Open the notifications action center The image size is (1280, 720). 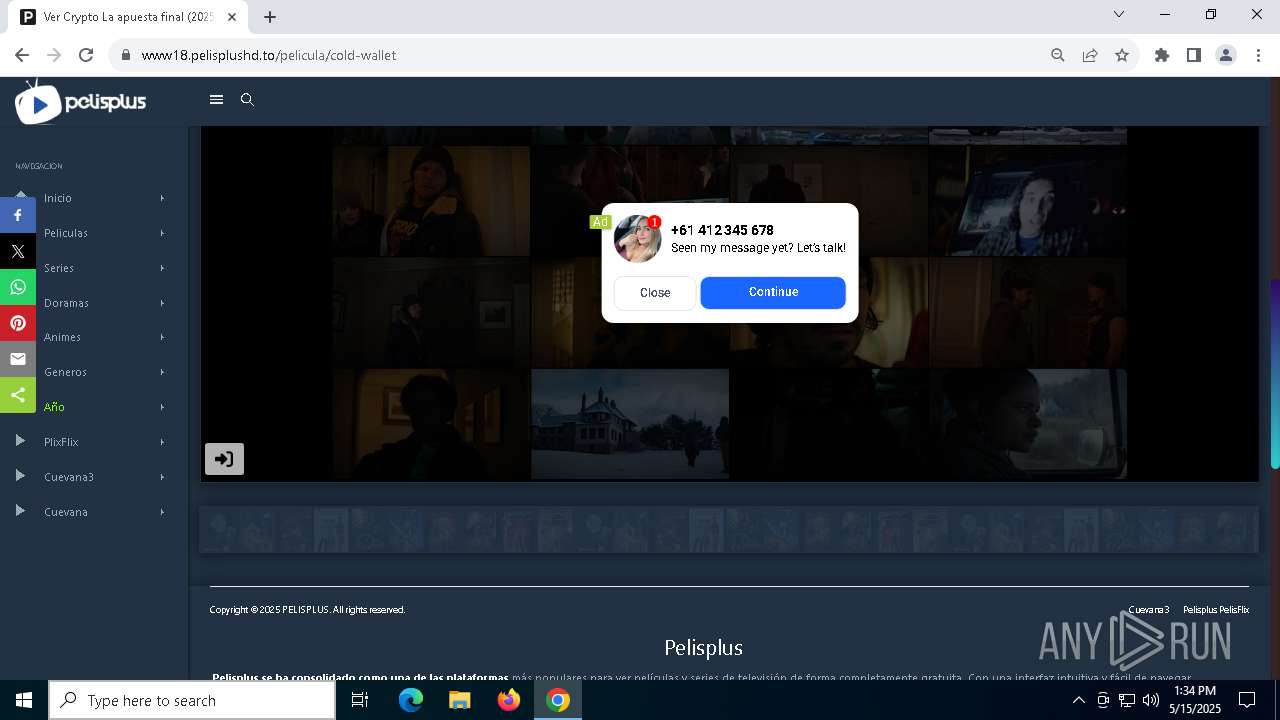pos(1247,700)
